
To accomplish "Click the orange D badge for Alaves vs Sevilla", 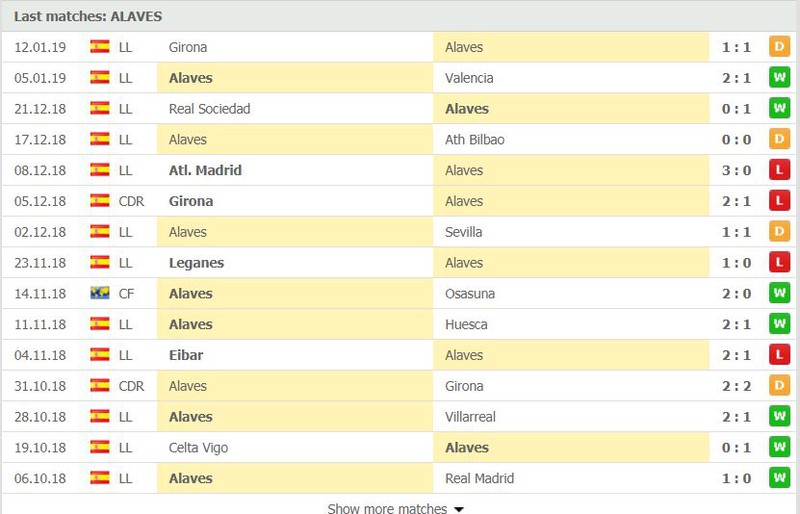I will click(779, 232).
